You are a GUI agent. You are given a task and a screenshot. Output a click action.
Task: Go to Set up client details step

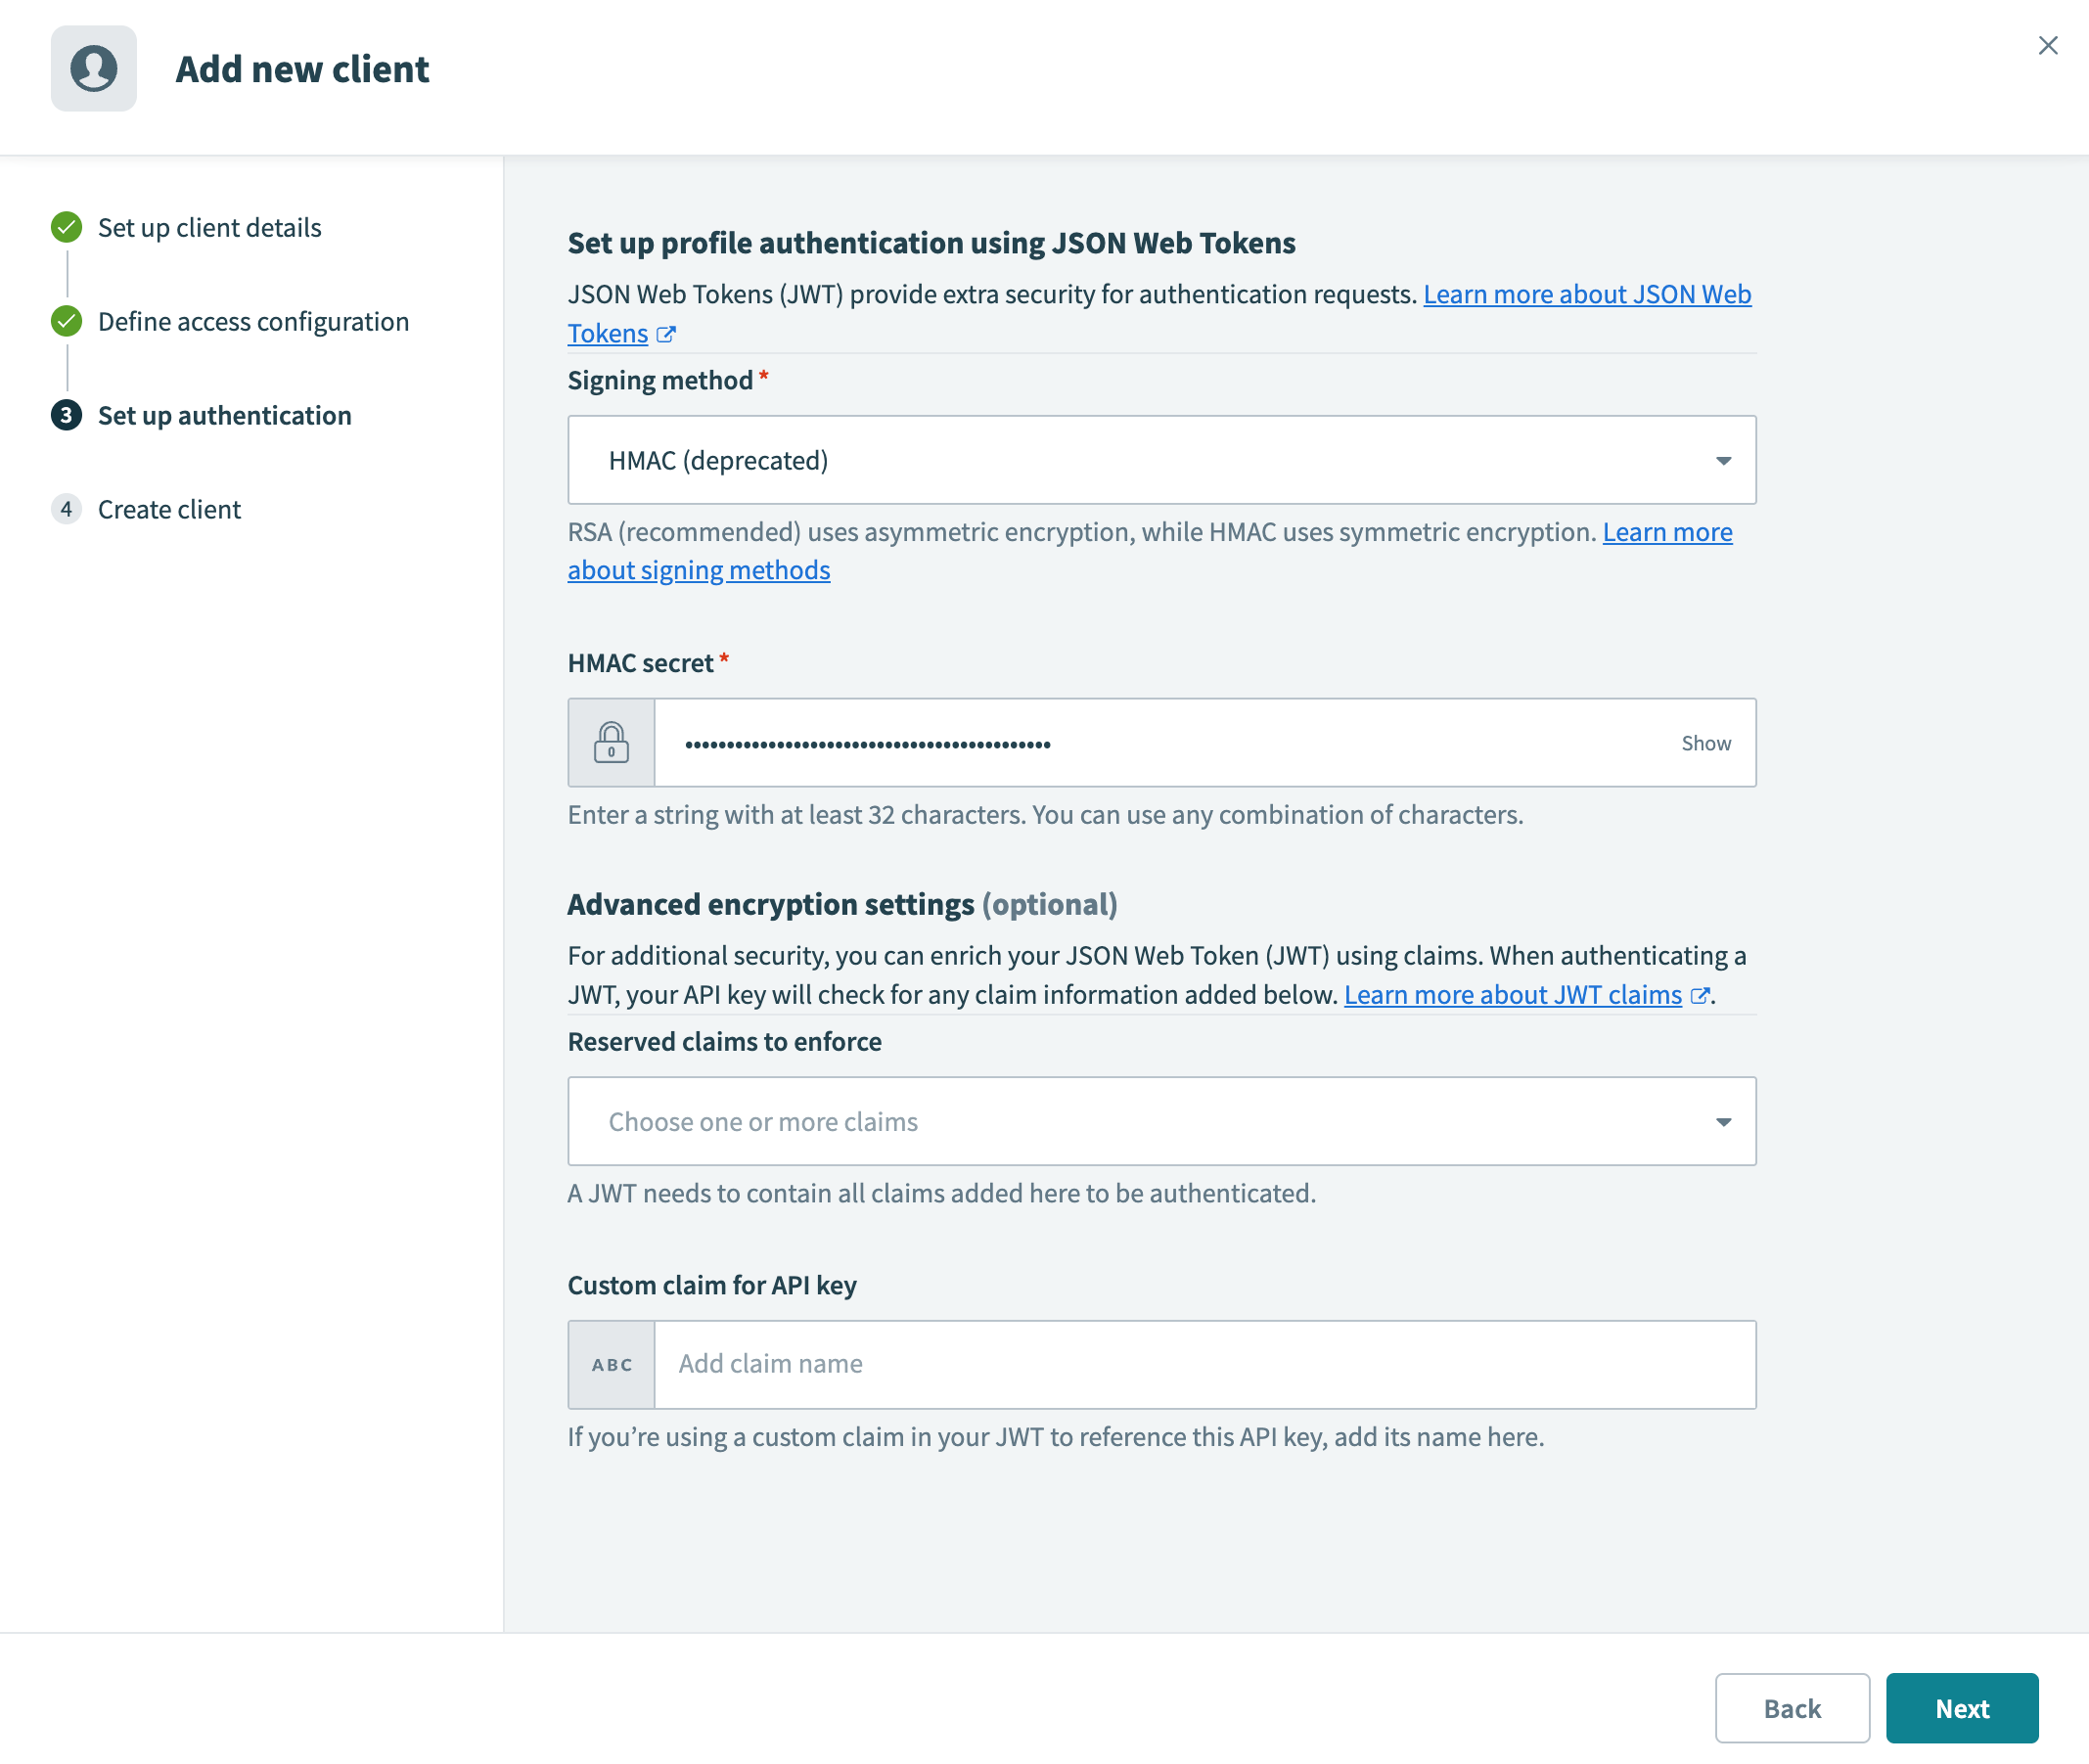pos(209,228)
